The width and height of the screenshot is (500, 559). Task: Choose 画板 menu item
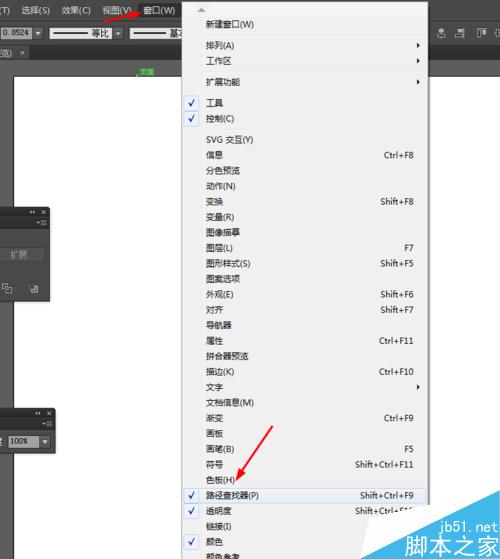[305, 434]
